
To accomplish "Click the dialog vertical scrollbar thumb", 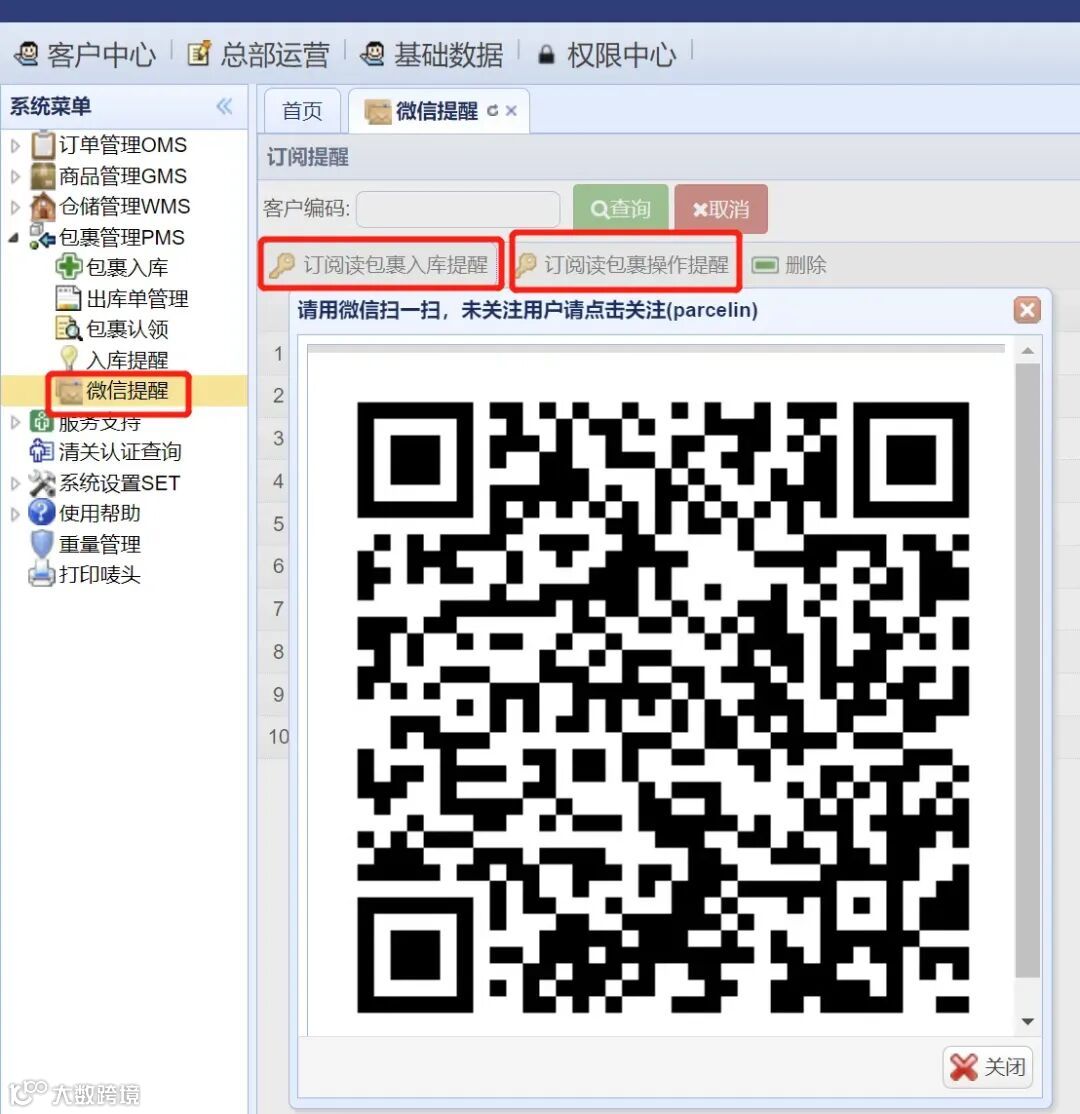I will [x=1027, y=671].
